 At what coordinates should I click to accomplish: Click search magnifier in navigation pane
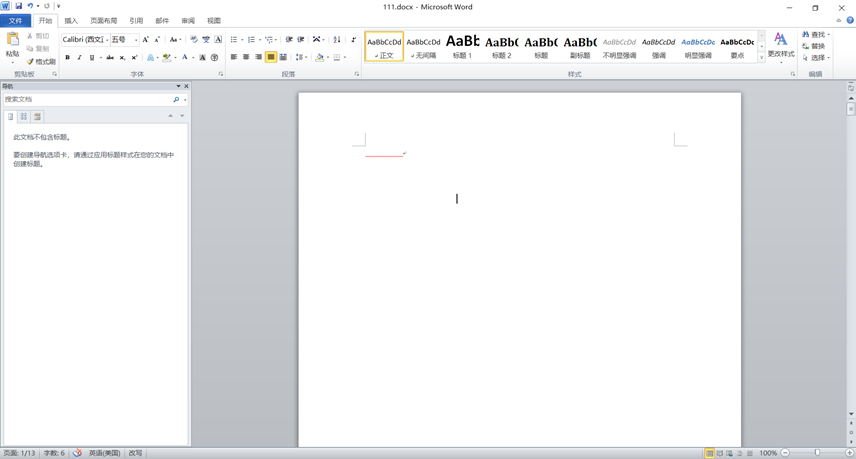pos(176,99)
